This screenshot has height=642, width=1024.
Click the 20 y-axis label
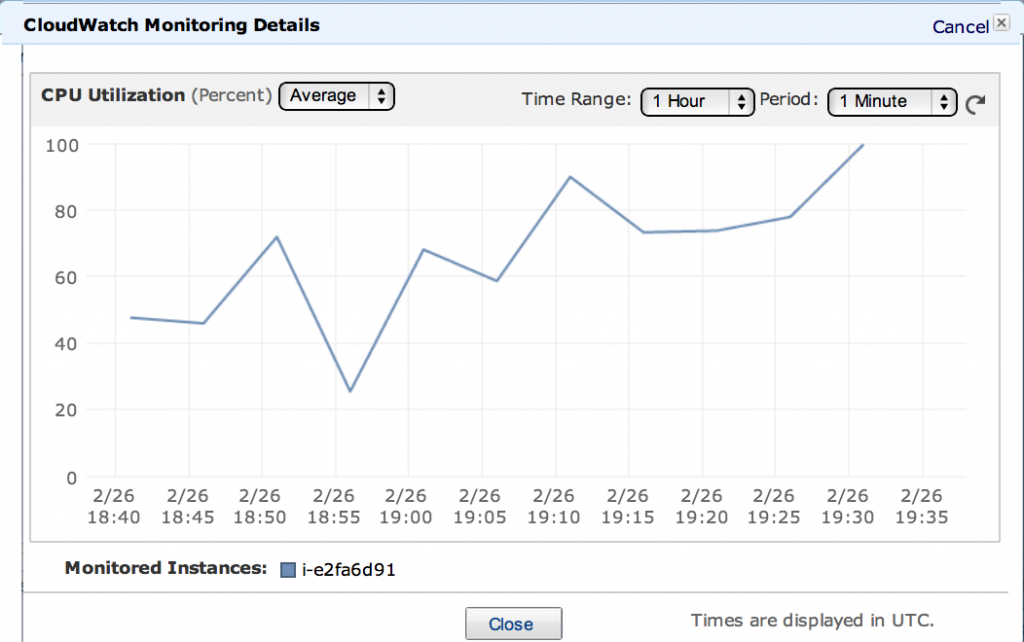(x=66, y=410)
